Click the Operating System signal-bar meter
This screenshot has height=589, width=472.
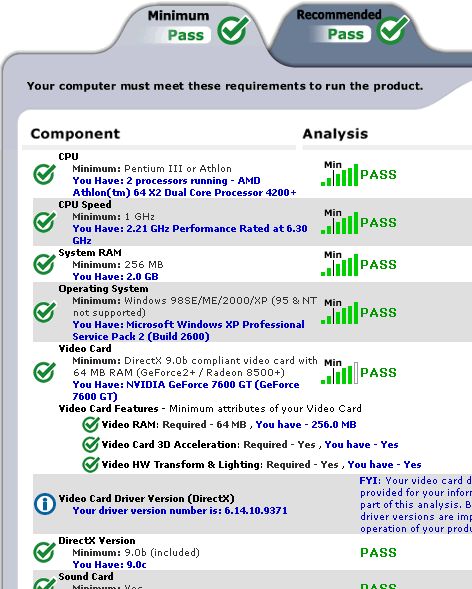click(x=339, y=311)
